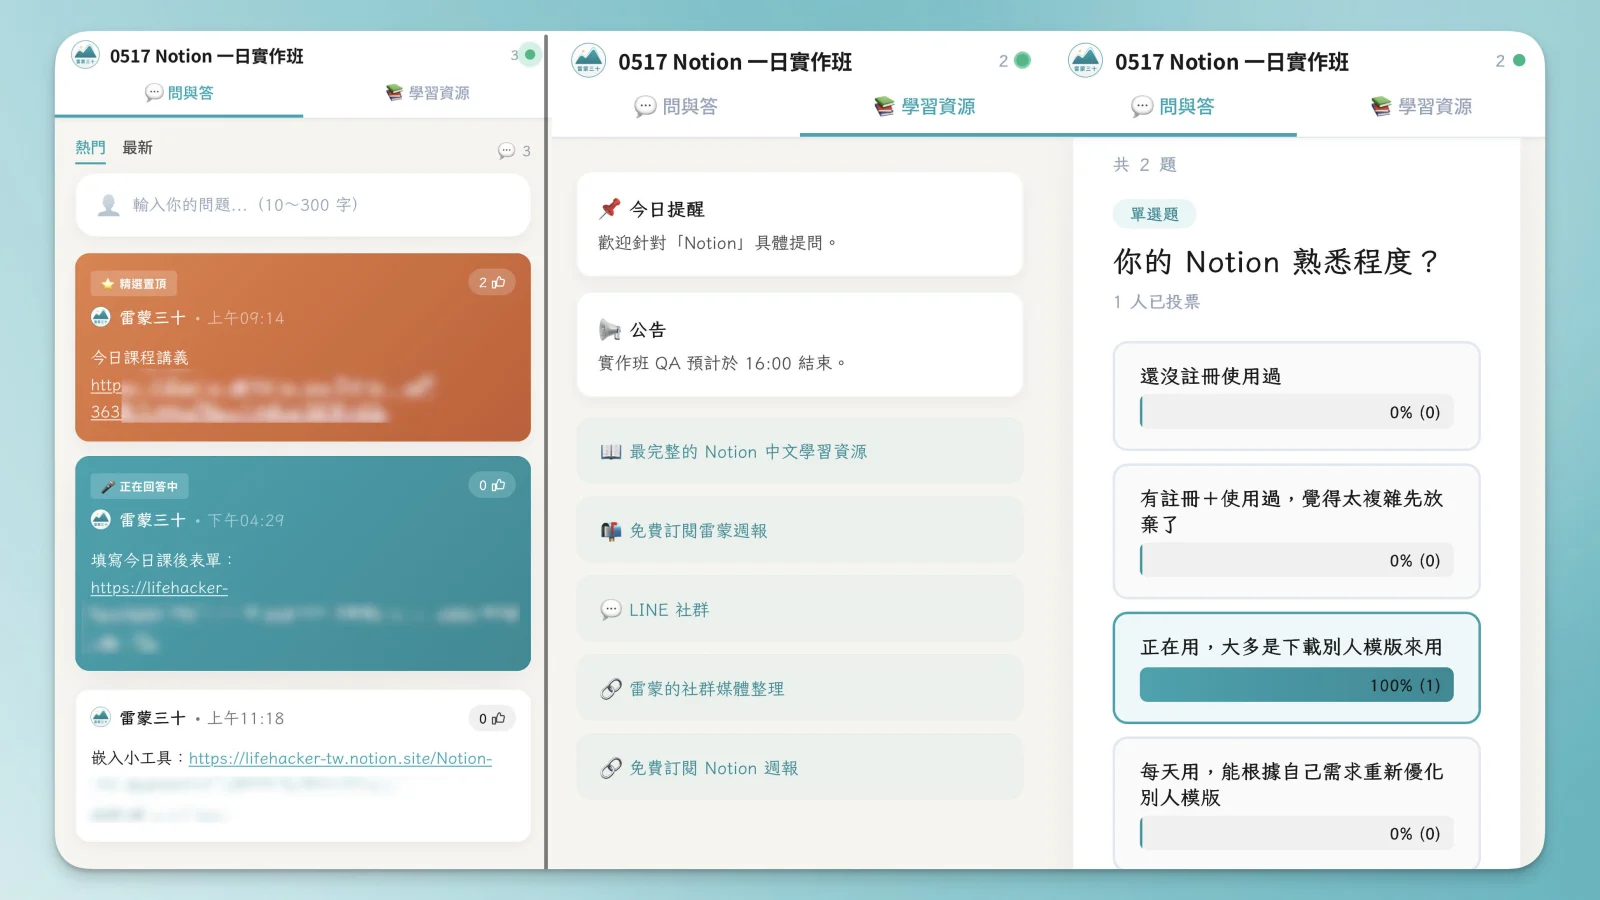Open 問與答 tab in left panel
The width and height of the screenshot is (1600, 900).
click(x=179, y=93)
